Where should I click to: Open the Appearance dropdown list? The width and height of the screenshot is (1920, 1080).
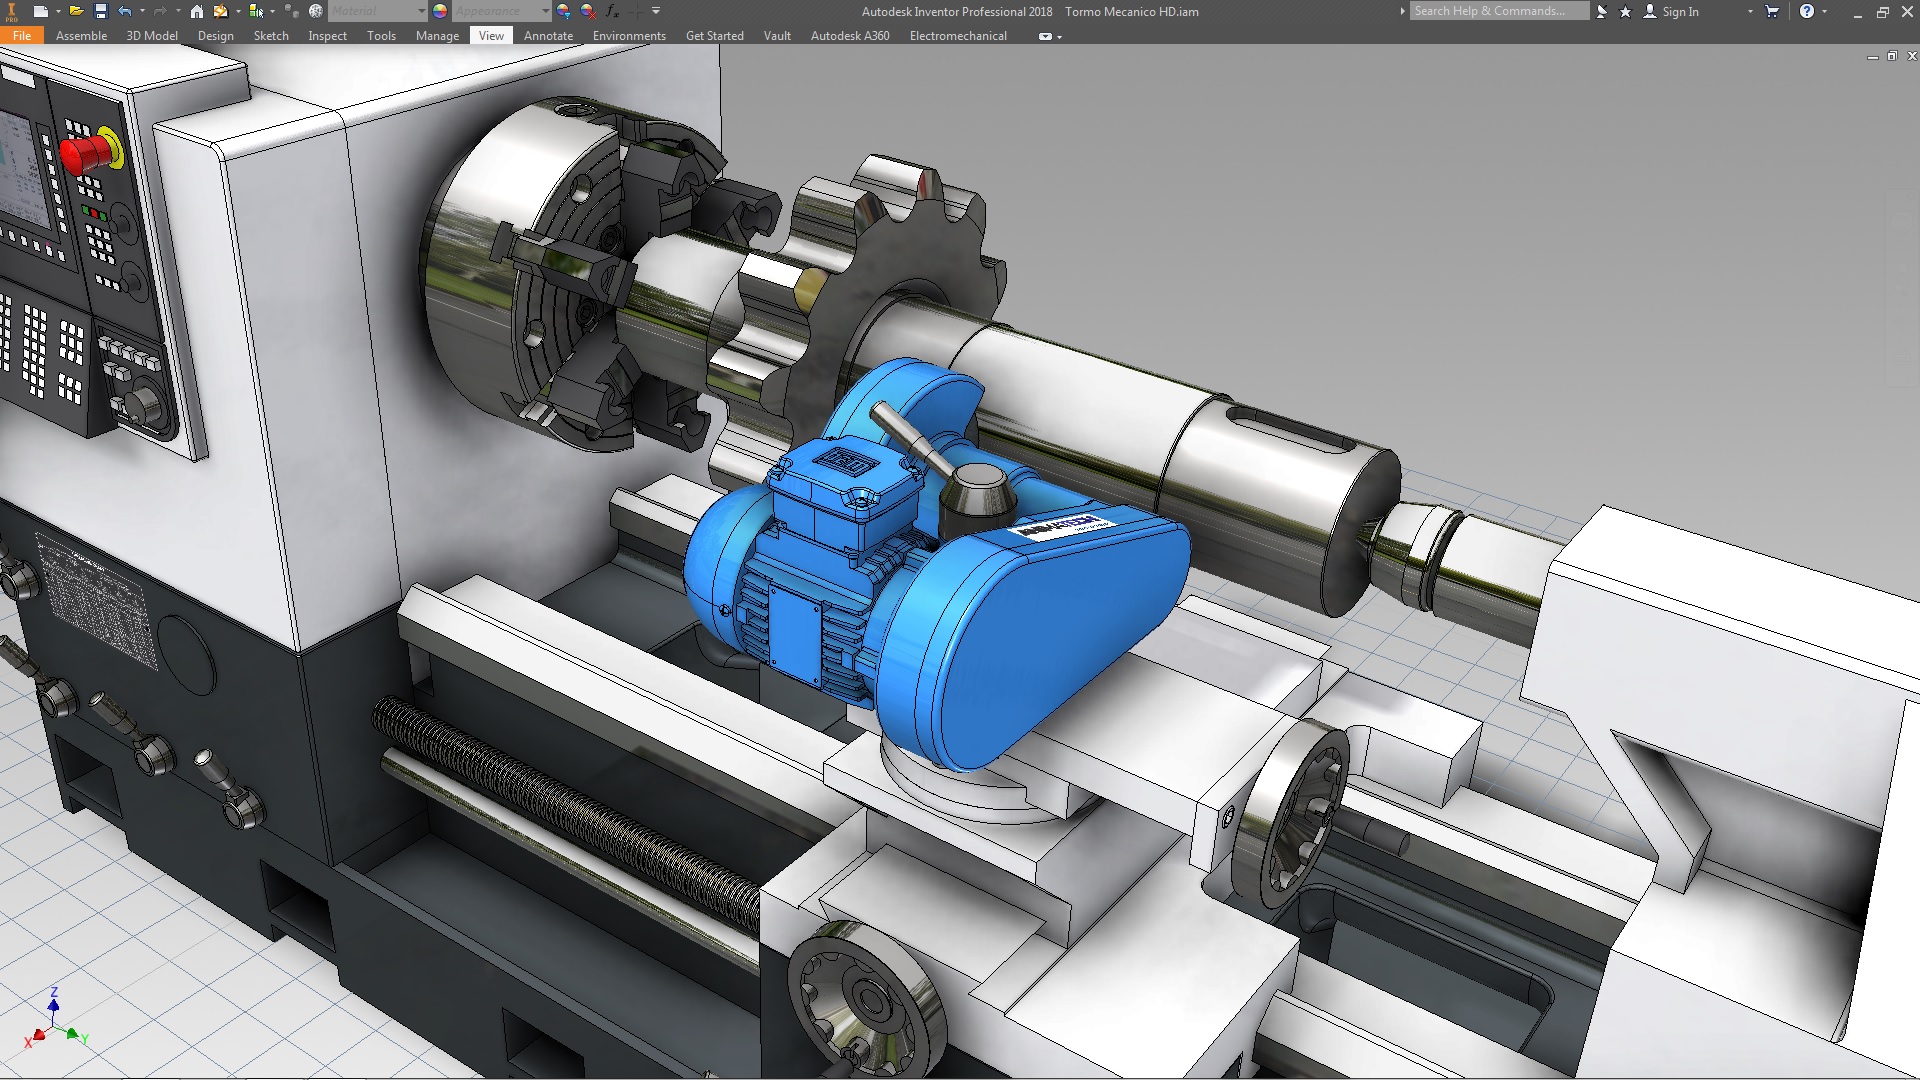click(x=545, y=11)
